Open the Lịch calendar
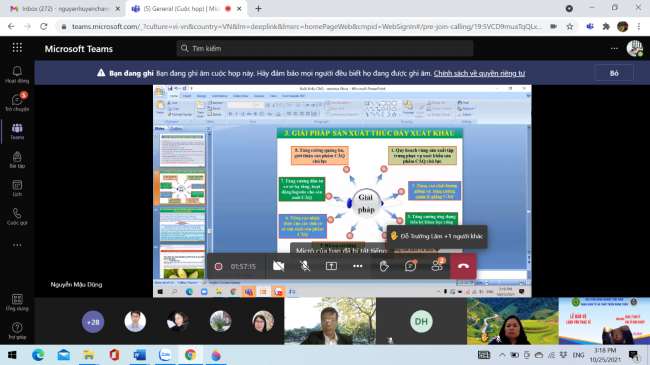 pyautogui.click(x=17, y=188)
